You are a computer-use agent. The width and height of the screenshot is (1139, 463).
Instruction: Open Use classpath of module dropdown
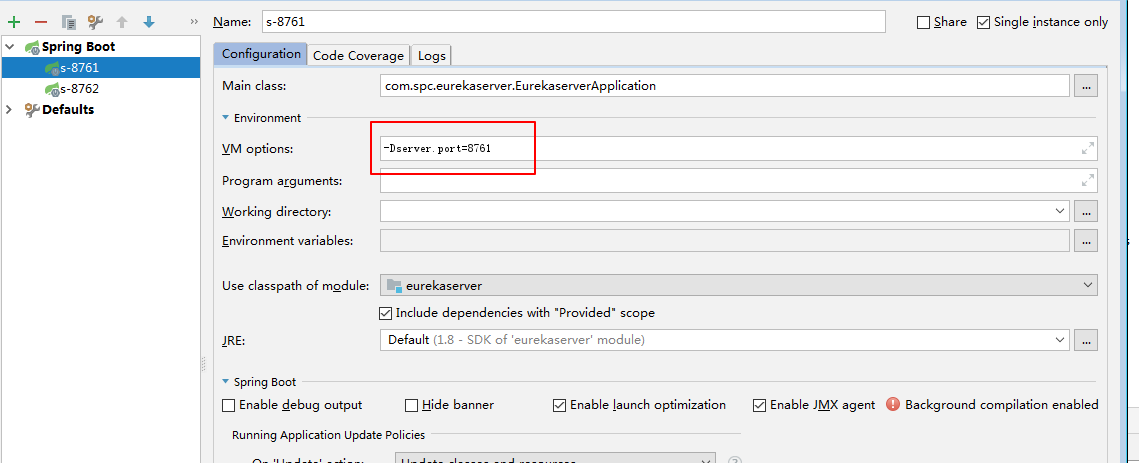pyautogui.click(x=1087, y=286)
